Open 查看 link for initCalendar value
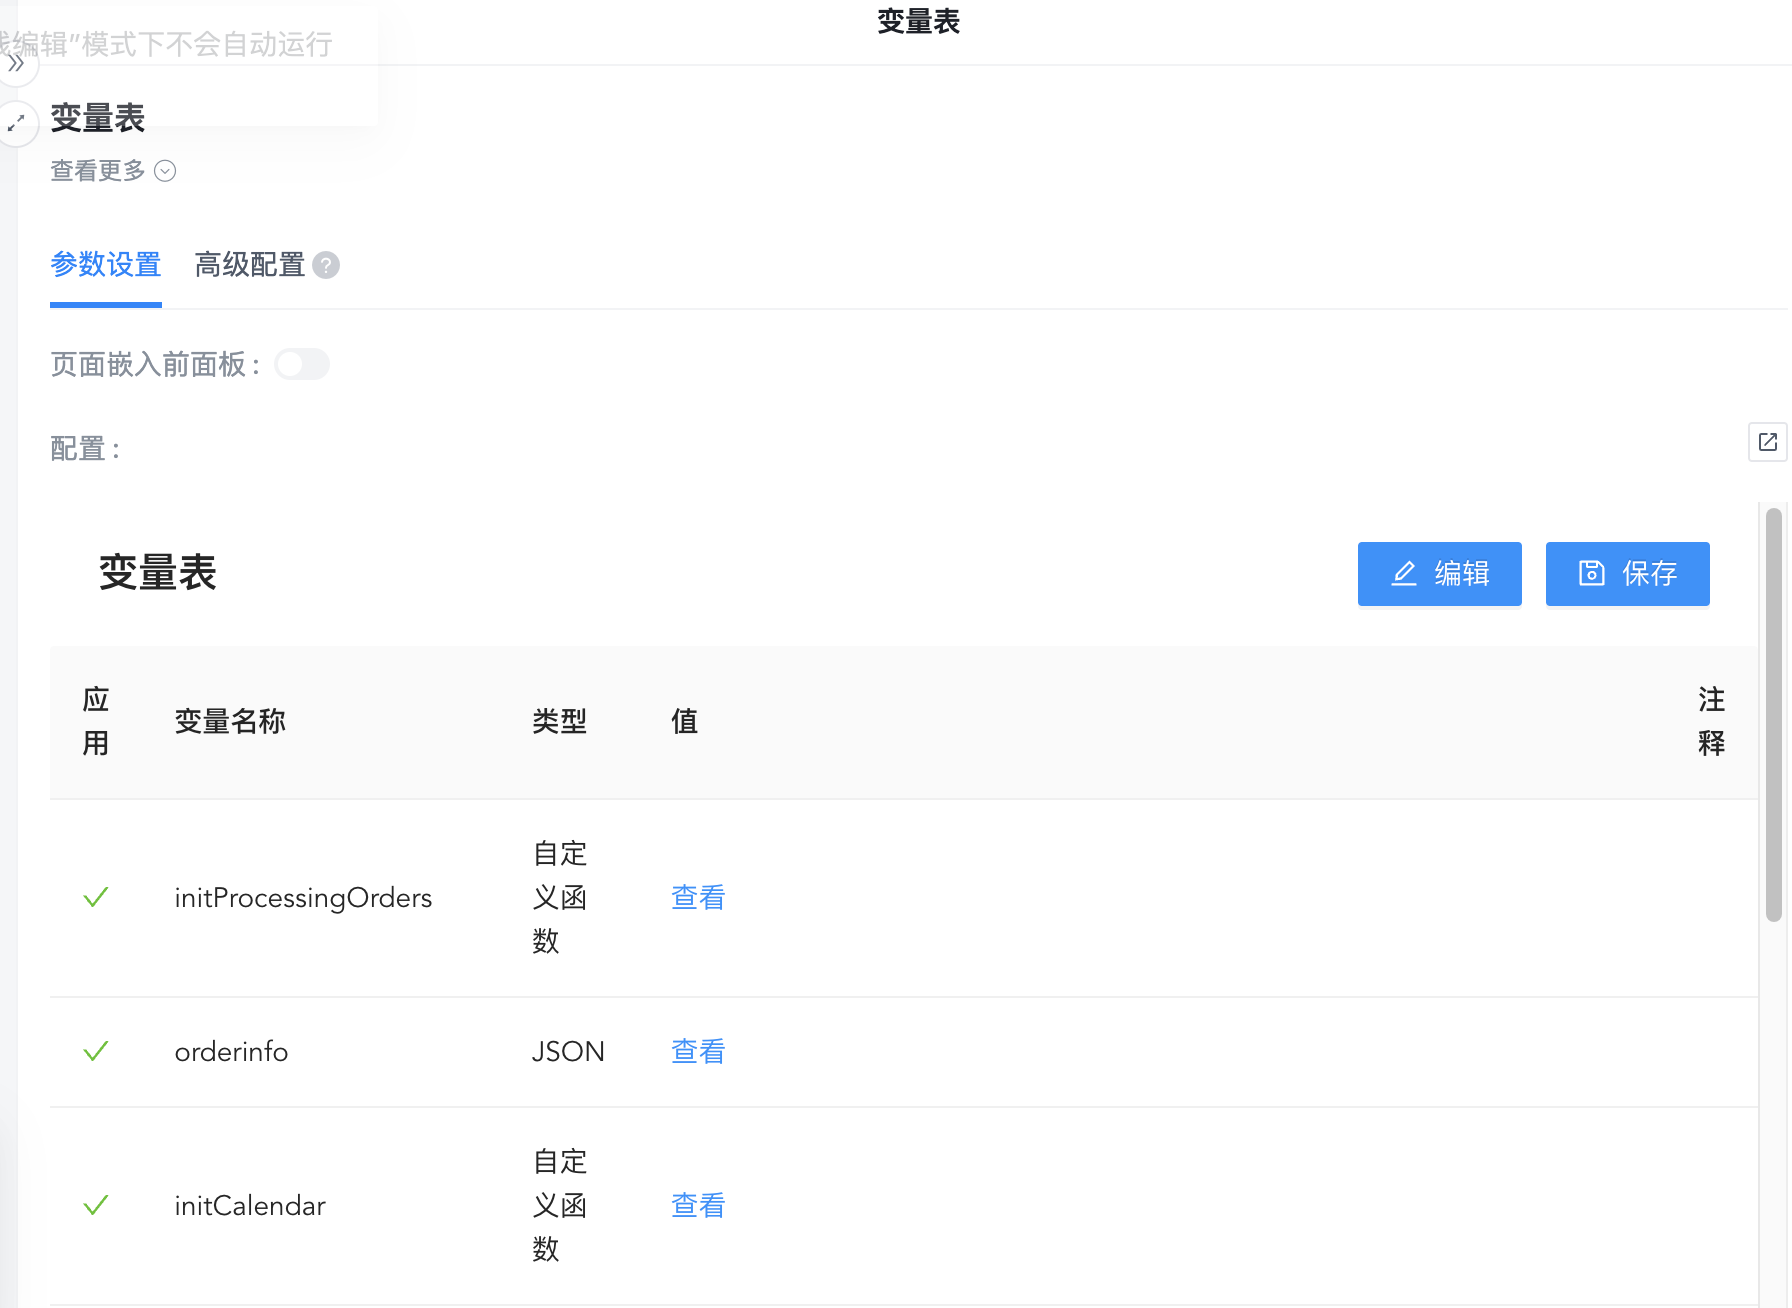 [x=697, y=1205]
